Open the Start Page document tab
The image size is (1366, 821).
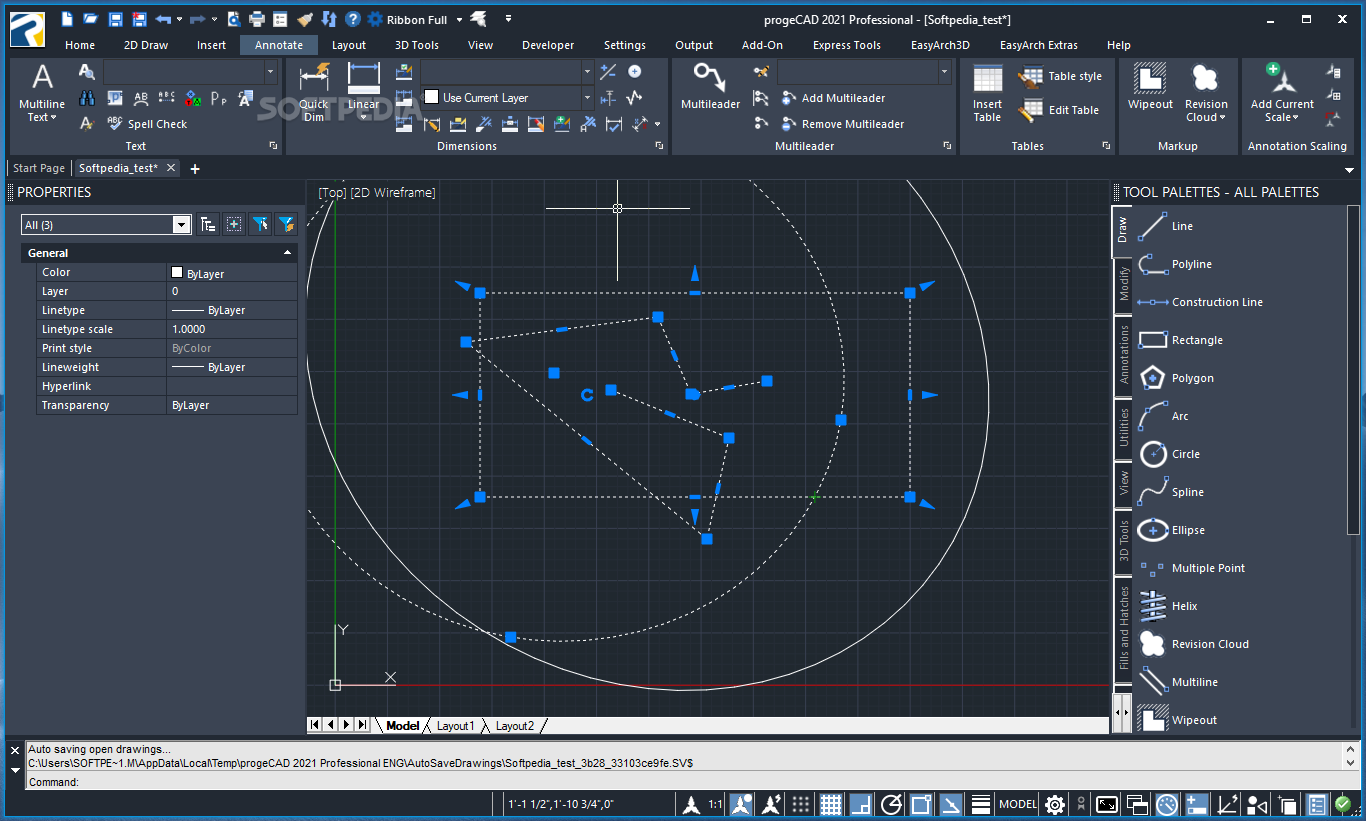(x=39, y=168)
